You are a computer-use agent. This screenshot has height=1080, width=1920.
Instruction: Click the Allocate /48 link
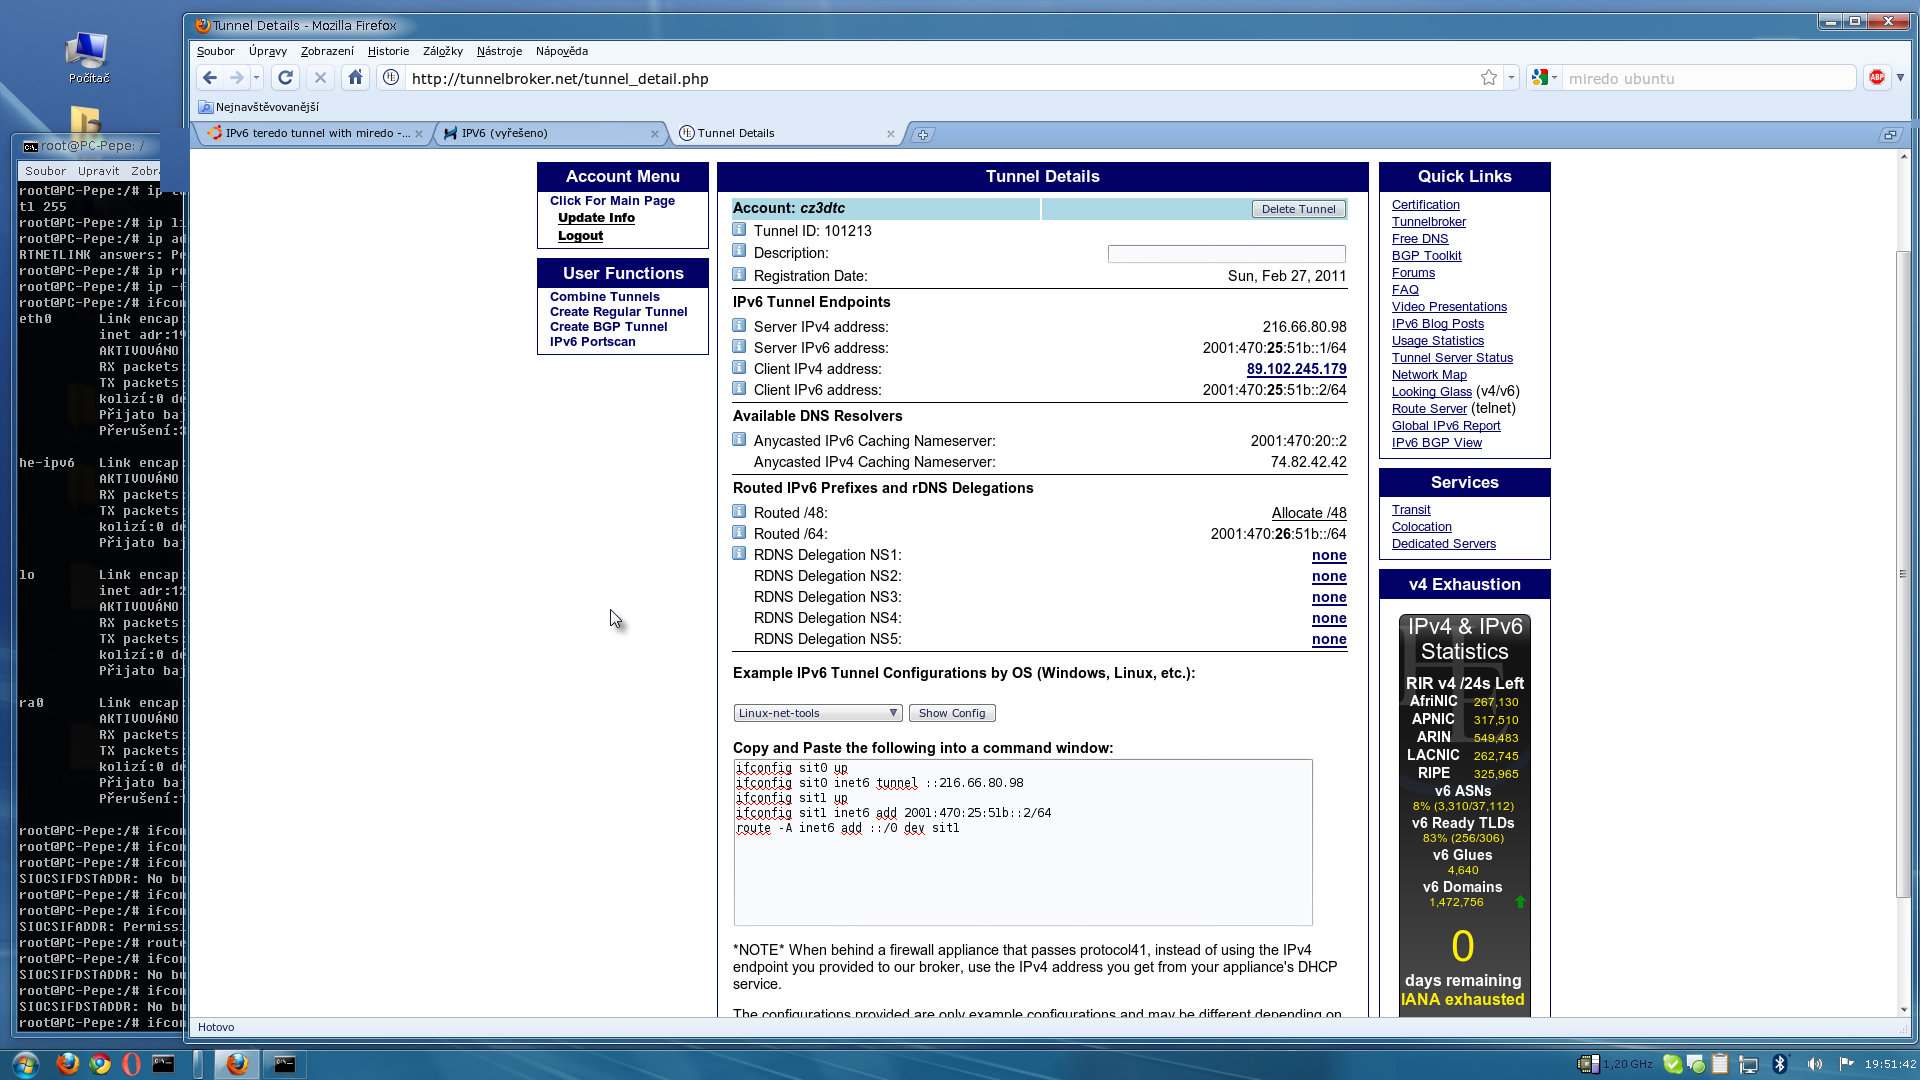1309,513
